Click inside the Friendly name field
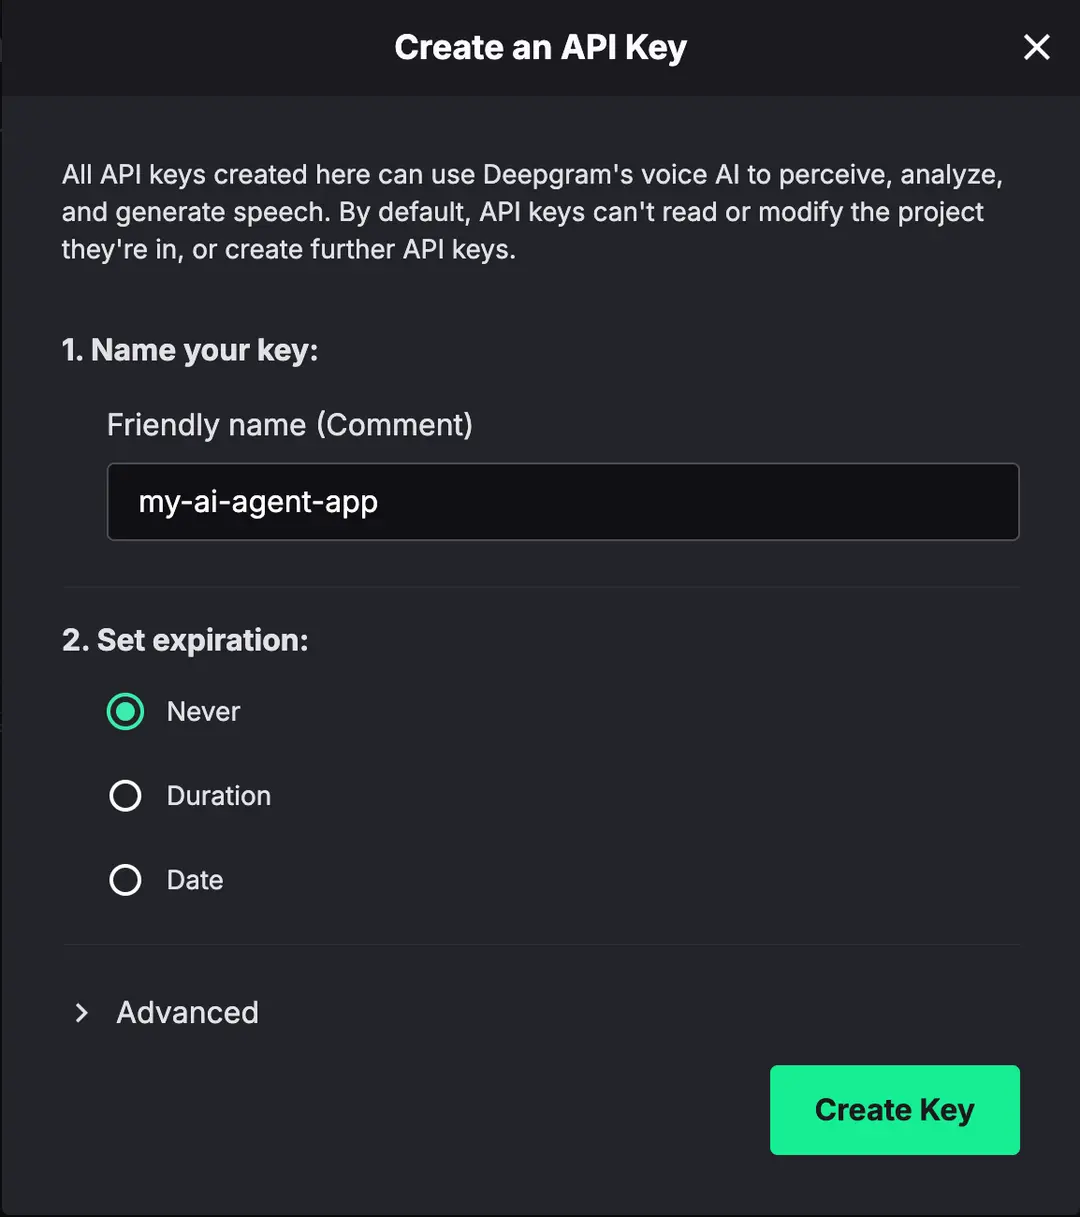 pyautogui.click(x=563, y=502)
